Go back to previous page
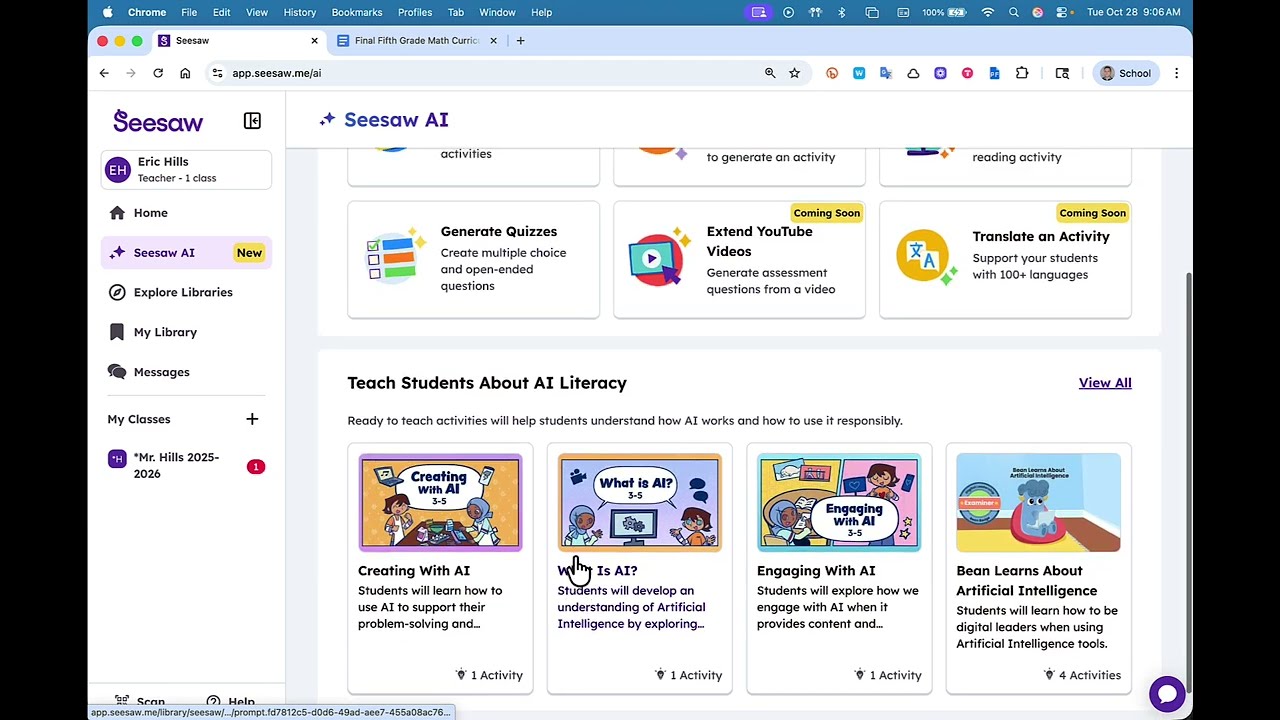The image size is (1280, 720). coord(104,73)
